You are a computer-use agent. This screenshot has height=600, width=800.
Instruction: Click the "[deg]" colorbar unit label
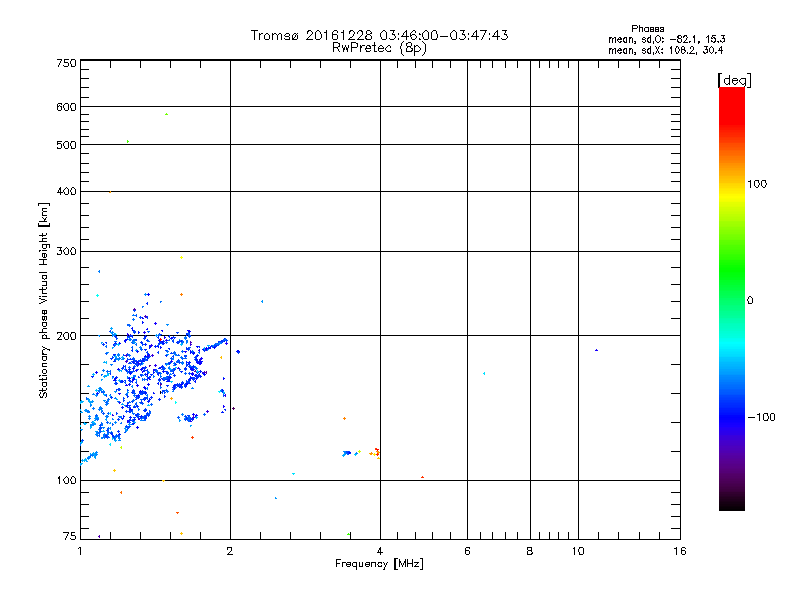coord(734,80)
